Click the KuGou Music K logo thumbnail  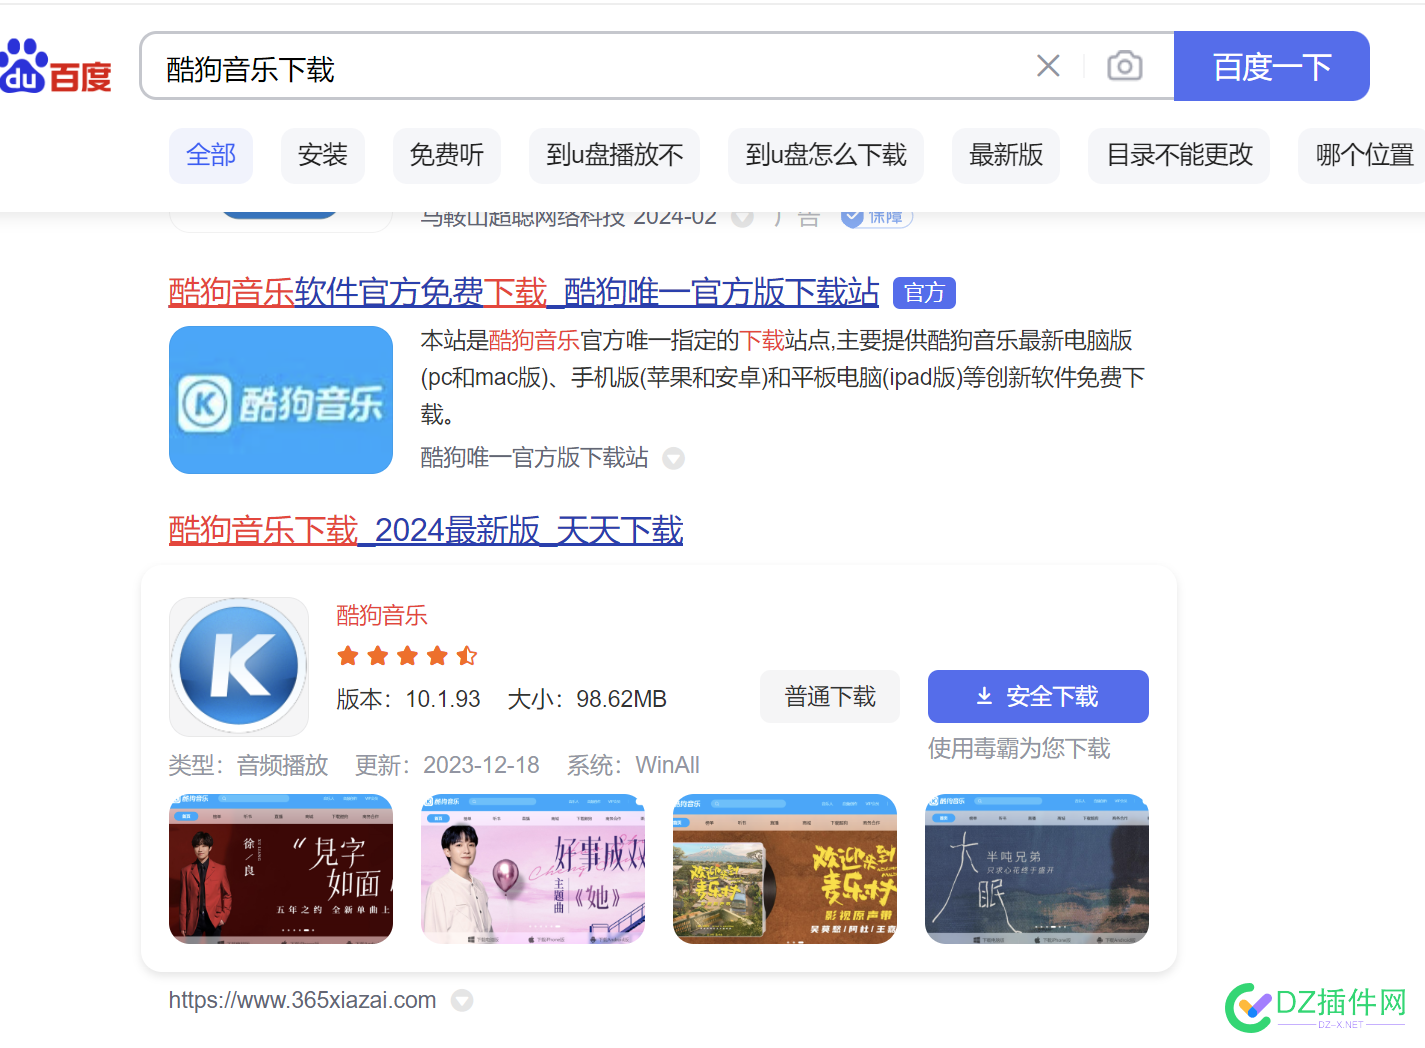pyautogui.click(x=239, y=666)
